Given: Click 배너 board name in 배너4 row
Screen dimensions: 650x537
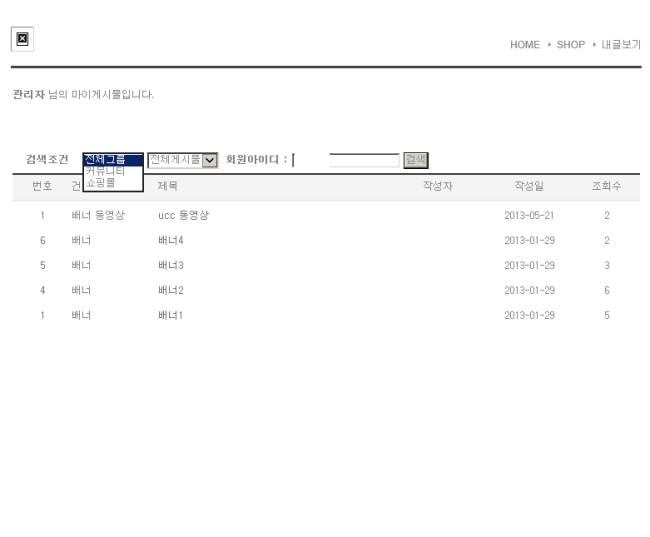Looking at the screenshot, I should tap(81, 241).
